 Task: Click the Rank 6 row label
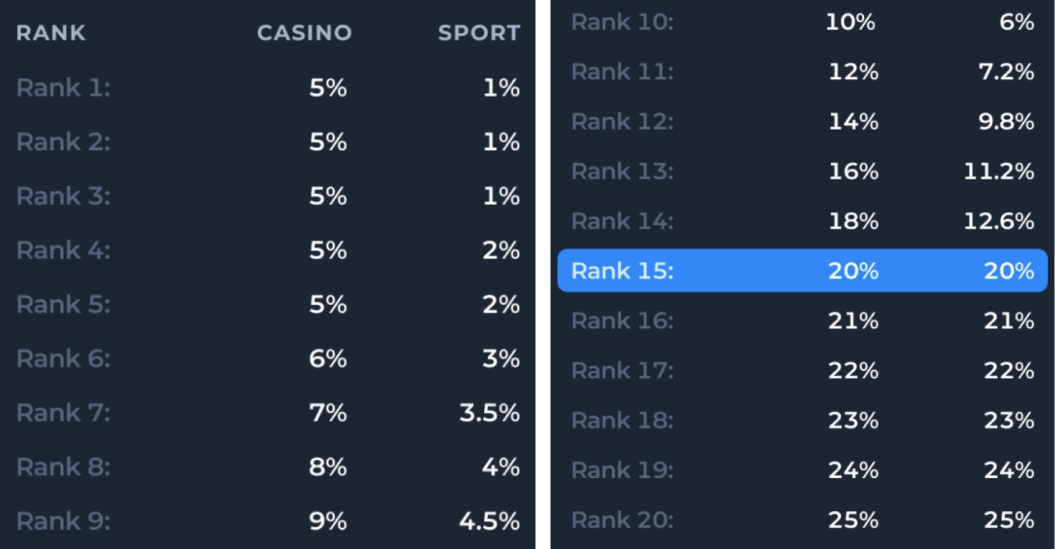[63, 358]
